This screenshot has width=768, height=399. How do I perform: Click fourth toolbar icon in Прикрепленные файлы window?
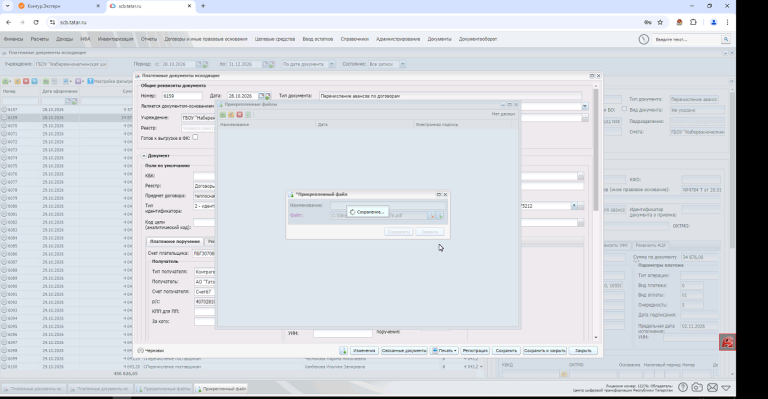[x=248, y=115]
